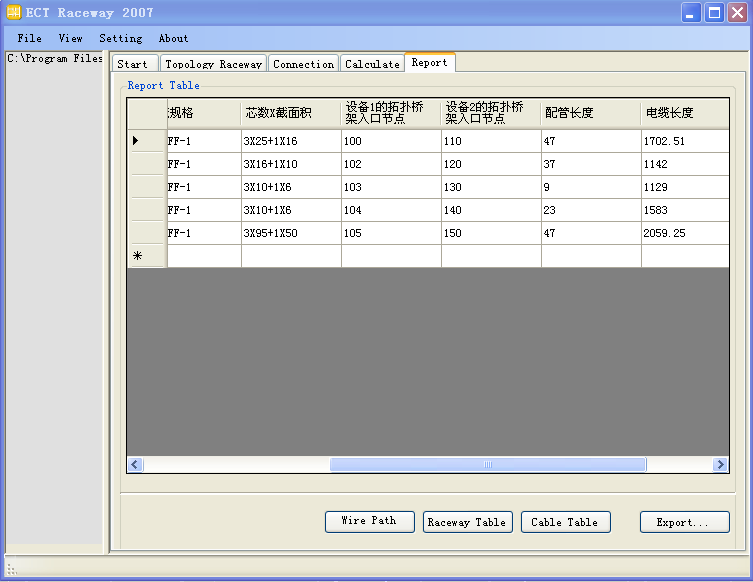Click the left arrow of horizontal scrollbar
The width and height of the screenshot is (753, 582).
135,464
